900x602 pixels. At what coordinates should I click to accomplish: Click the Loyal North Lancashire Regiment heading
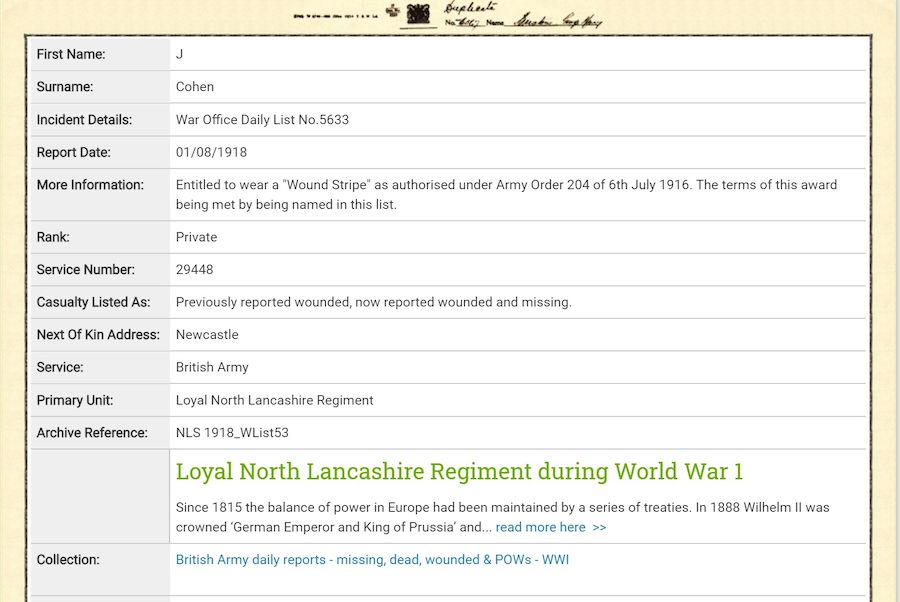pyautogui.click(x=459, y=472)
